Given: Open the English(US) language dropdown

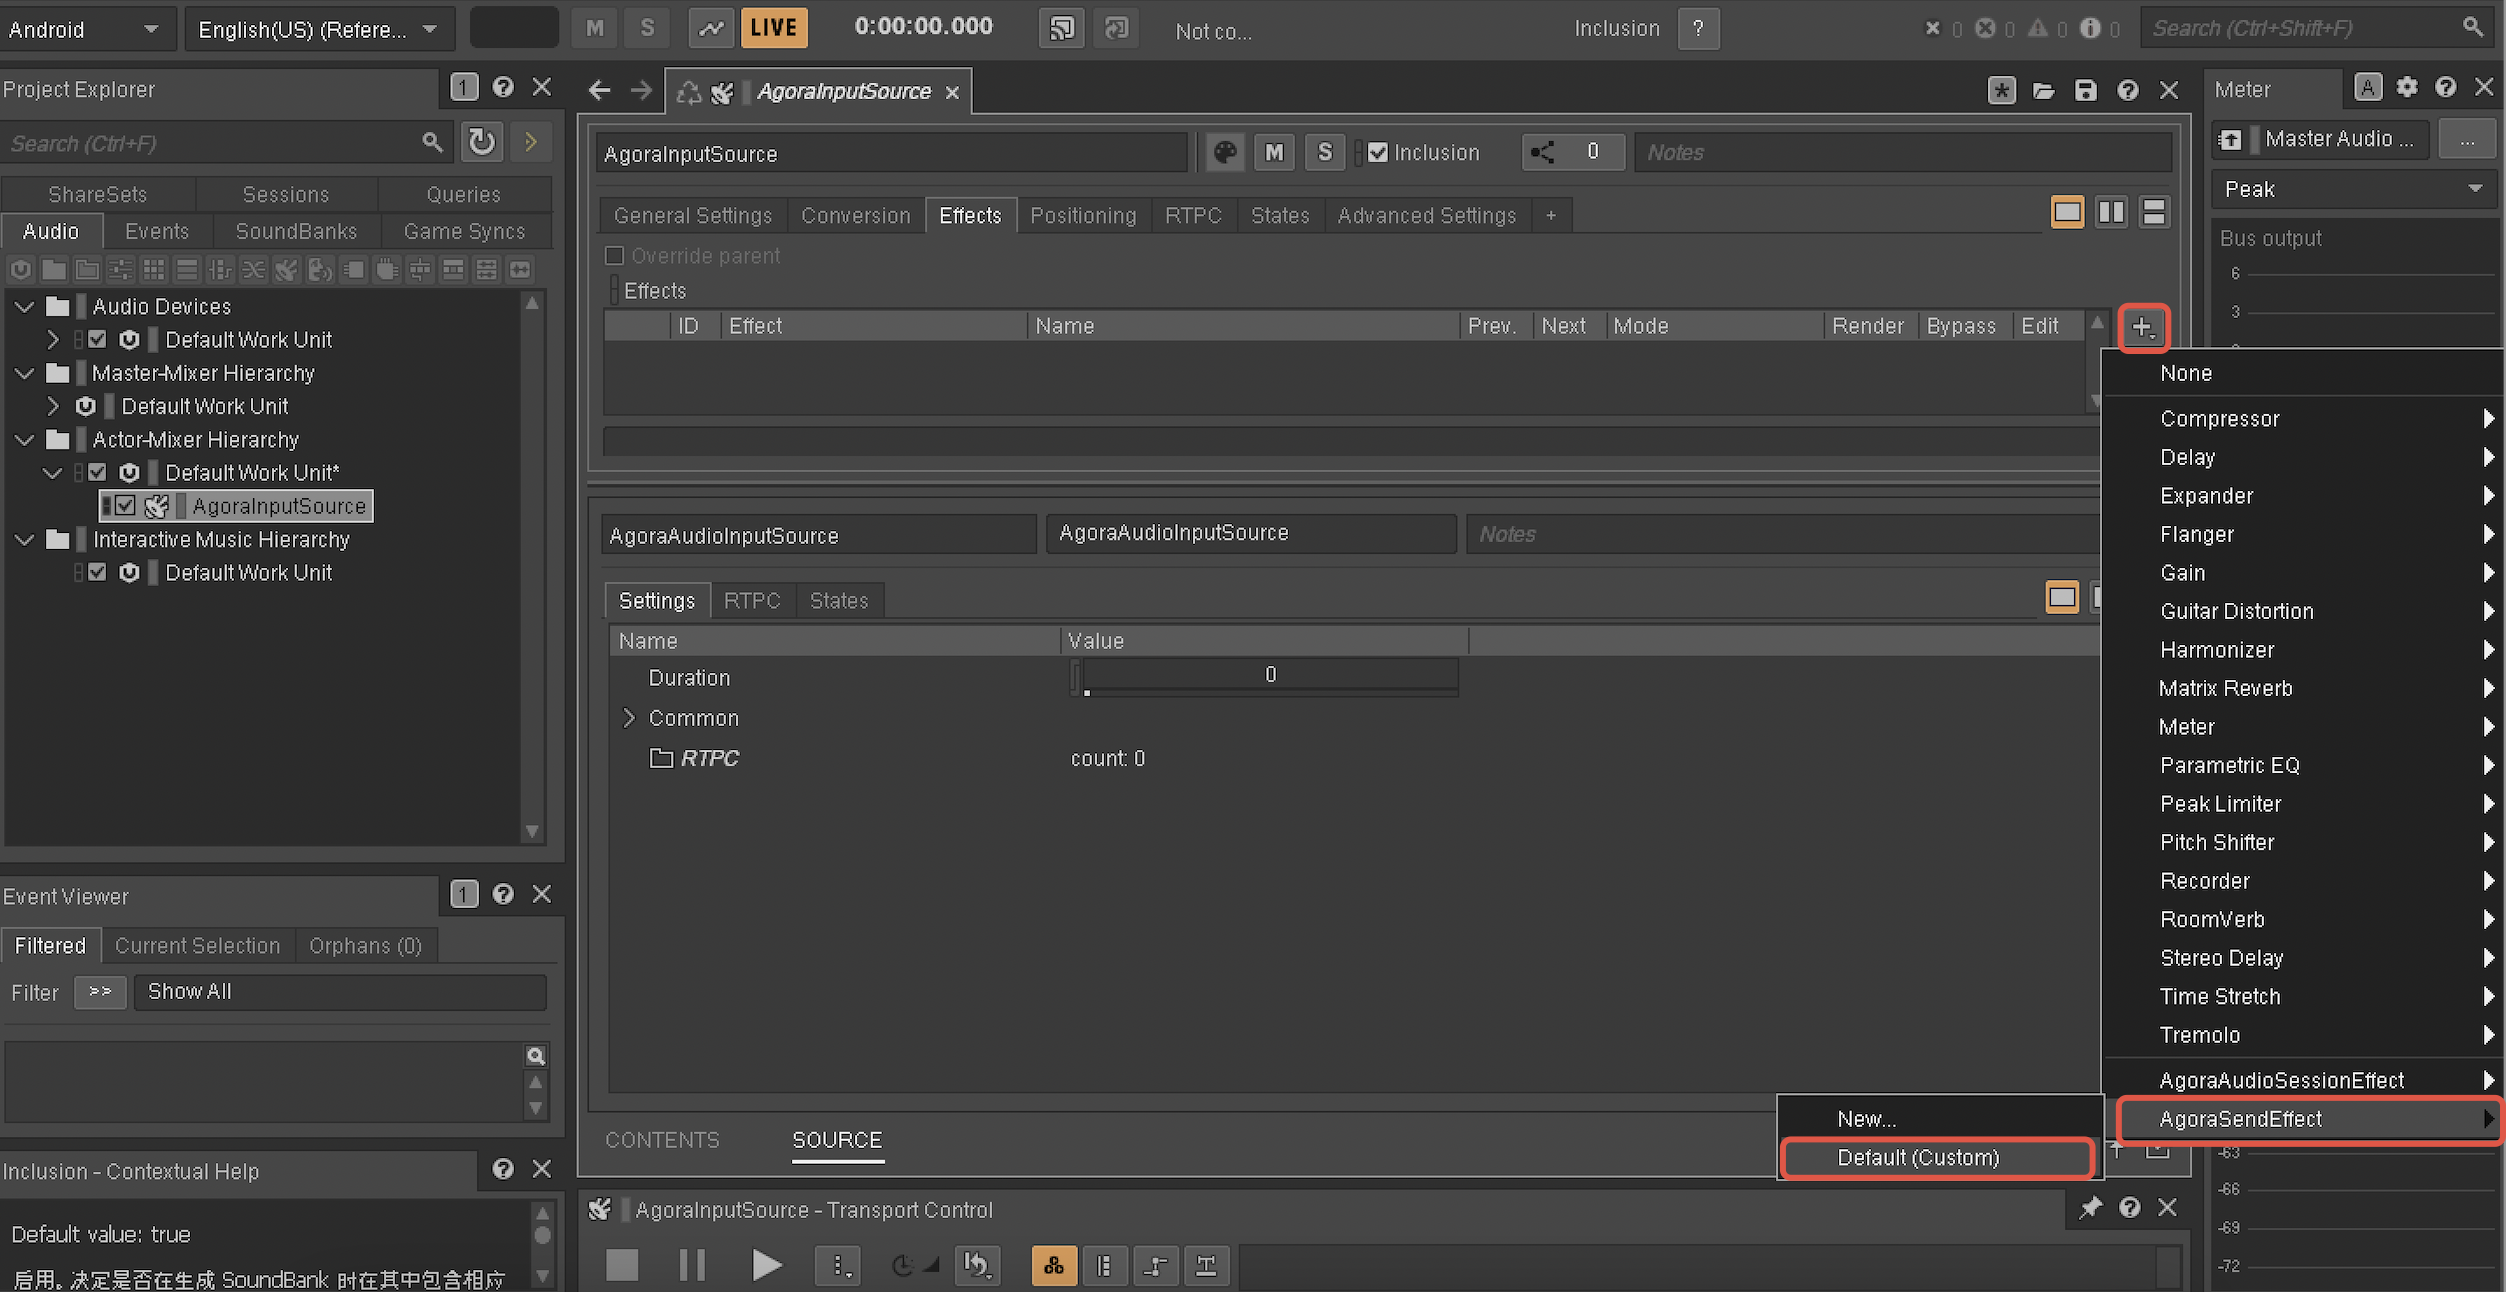Looking at the screenshot, I should 319,29.
